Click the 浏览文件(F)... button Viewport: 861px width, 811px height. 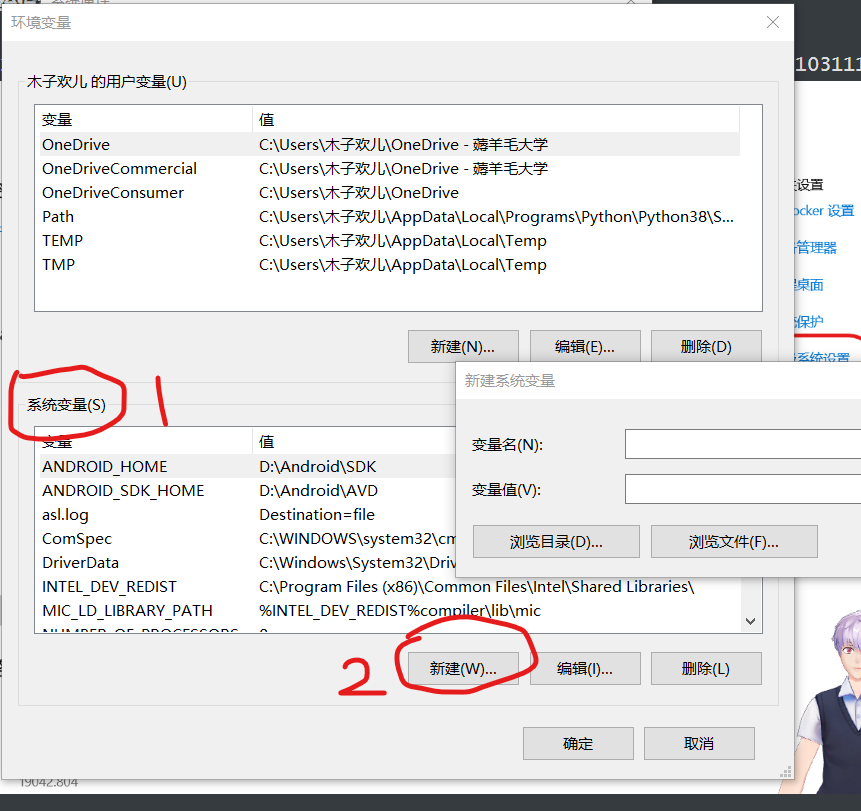pyautogui.click(x=734, y=542)
